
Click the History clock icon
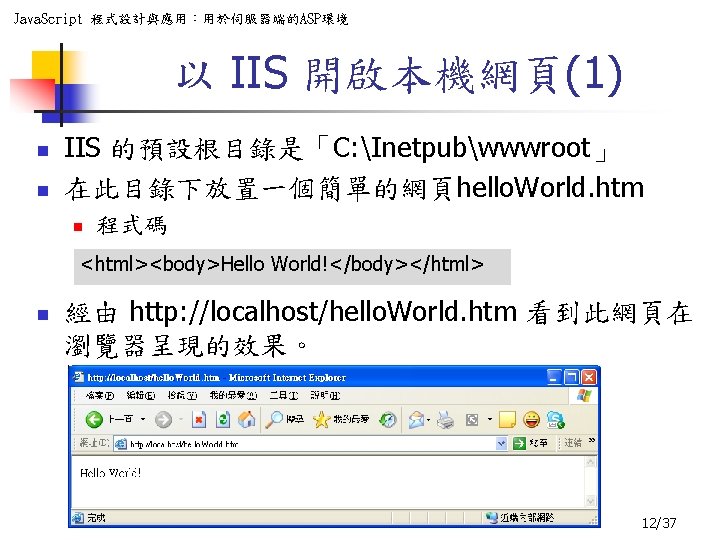point(388,419)
